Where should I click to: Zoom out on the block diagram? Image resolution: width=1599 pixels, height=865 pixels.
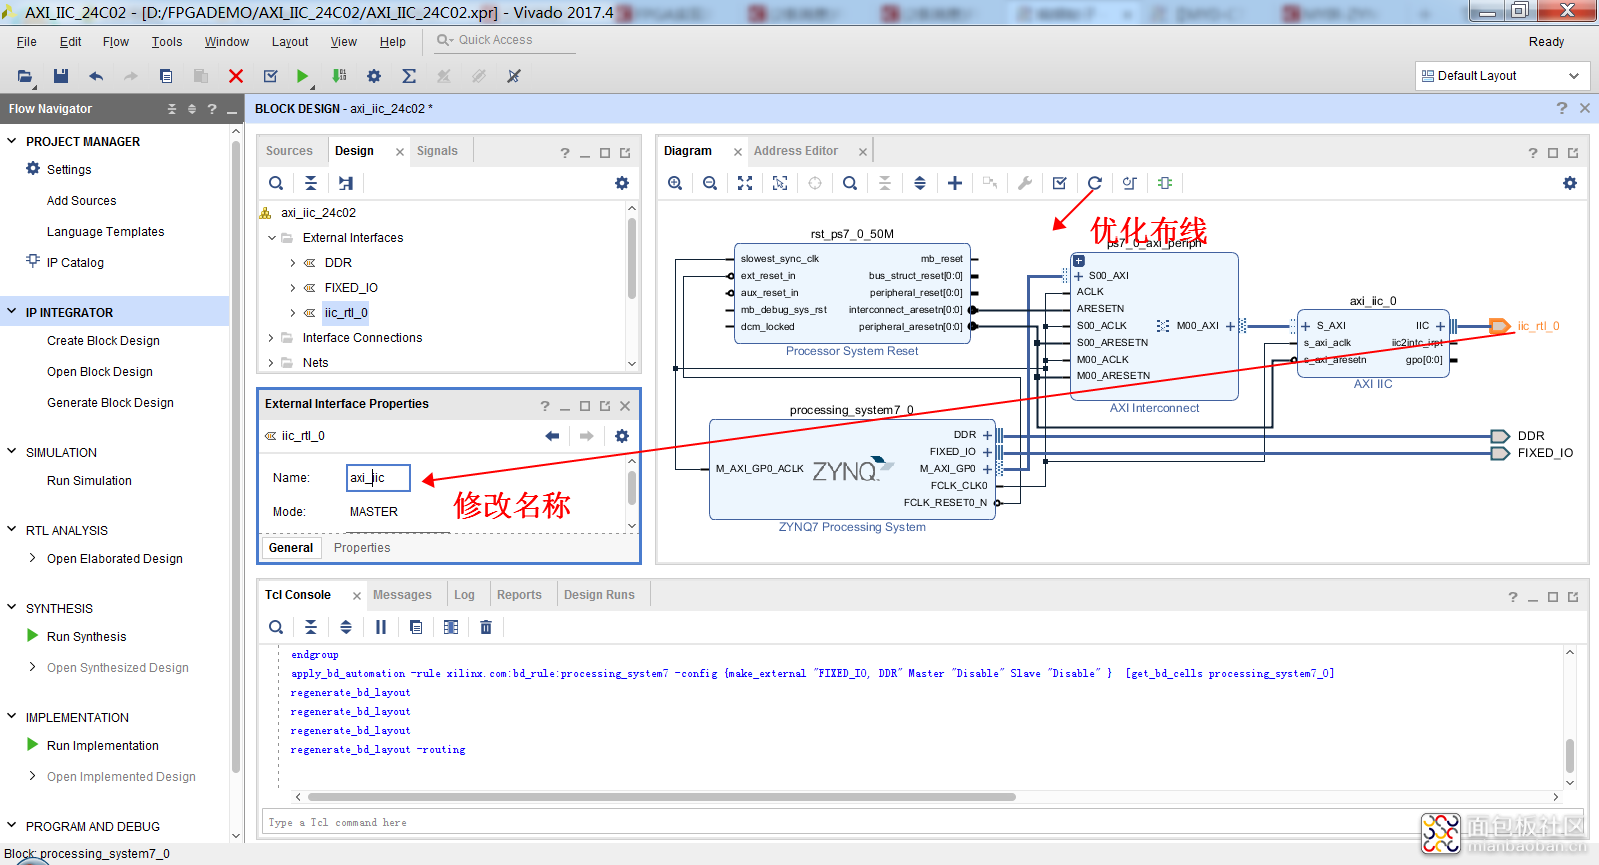[x=710, y=183]
